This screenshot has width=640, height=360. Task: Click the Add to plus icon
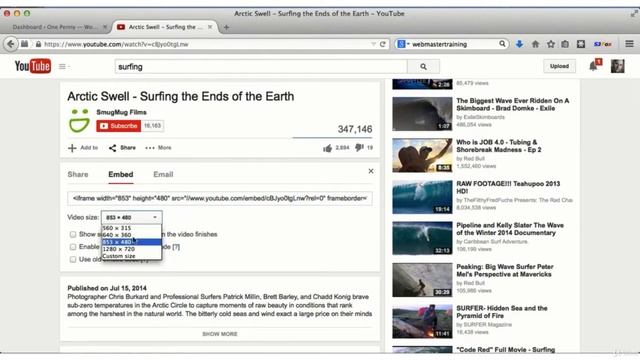(x=72, y=148)
